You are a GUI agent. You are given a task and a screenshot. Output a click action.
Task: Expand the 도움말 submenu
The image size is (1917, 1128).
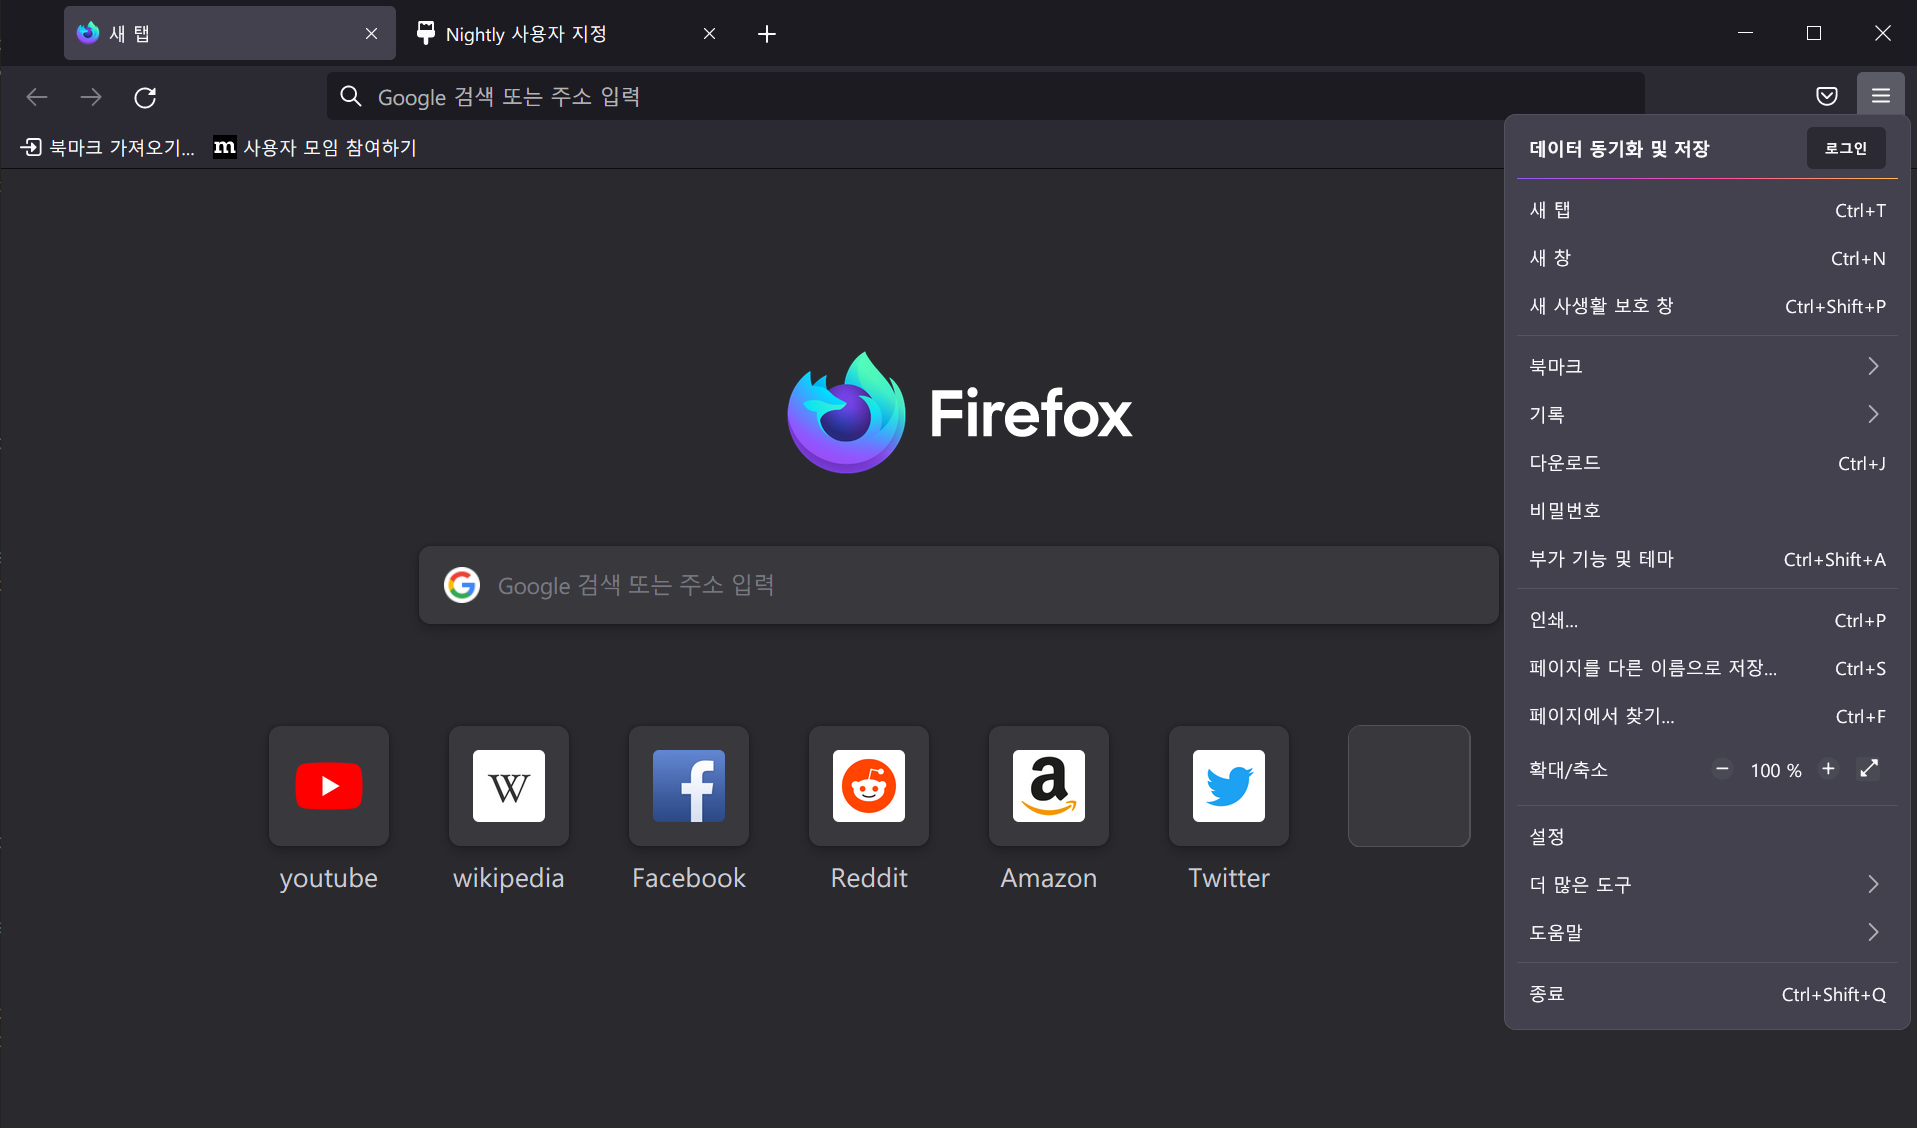[x=1707, y=932]
